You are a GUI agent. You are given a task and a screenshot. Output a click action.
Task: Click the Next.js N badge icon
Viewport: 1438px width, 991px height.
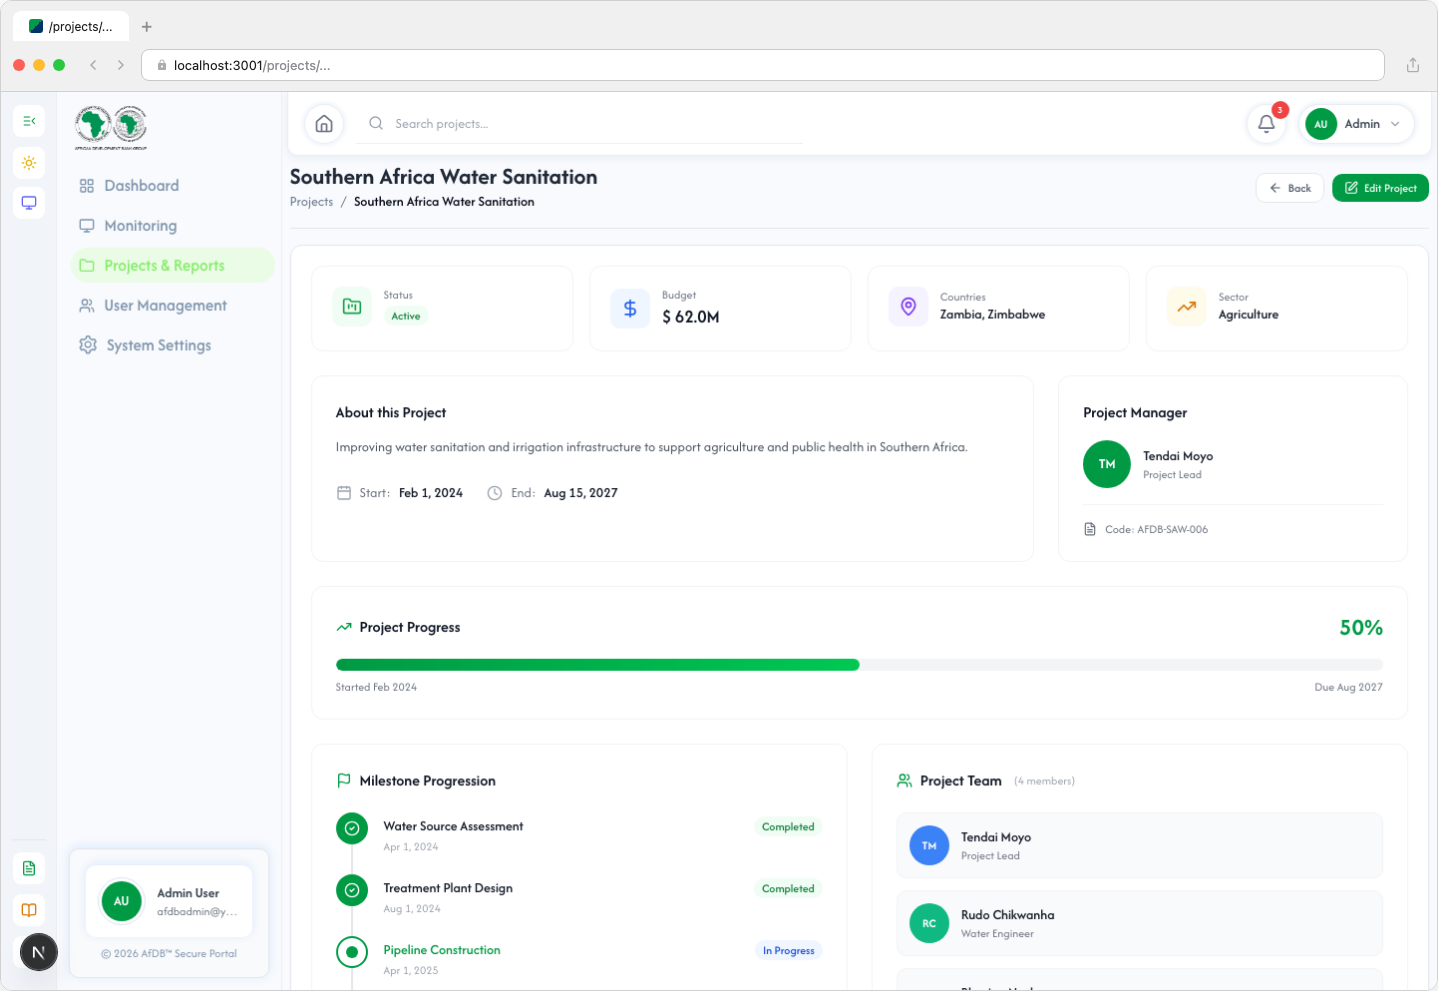(x=39, y=952)
